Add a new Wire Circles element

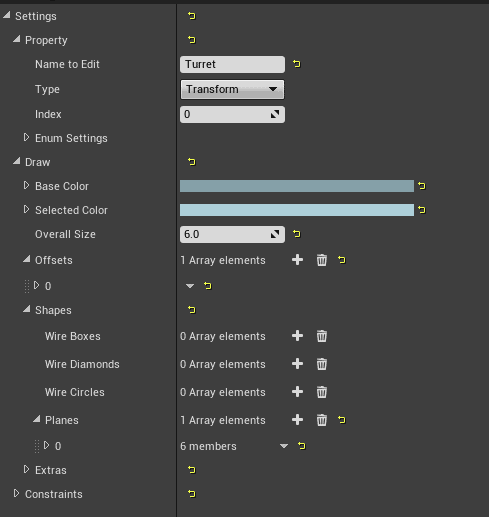coord(297,392)
